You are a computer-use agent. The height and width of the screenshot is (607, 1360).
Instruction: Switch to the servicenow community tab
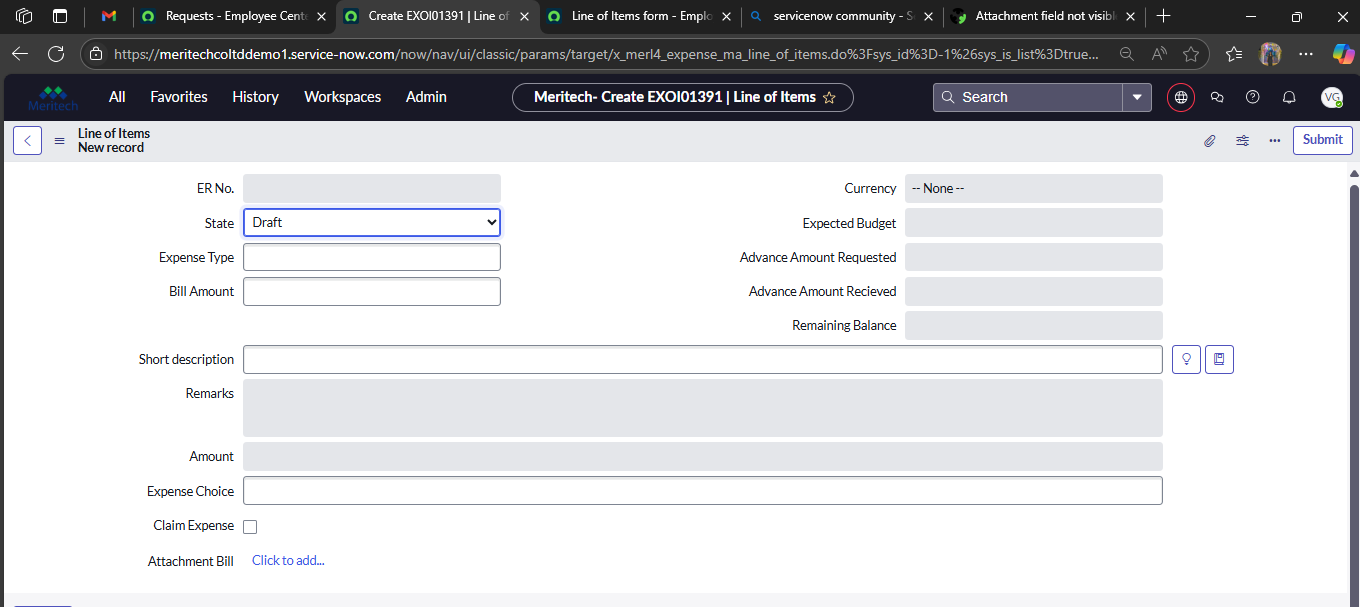tap(842, 16)
